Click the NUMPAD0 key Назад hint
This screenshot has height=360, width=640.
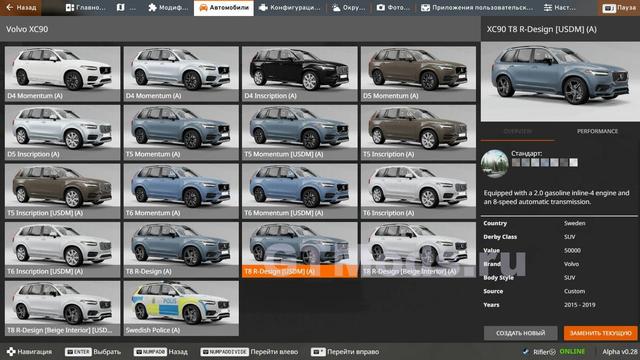(161, 351)
